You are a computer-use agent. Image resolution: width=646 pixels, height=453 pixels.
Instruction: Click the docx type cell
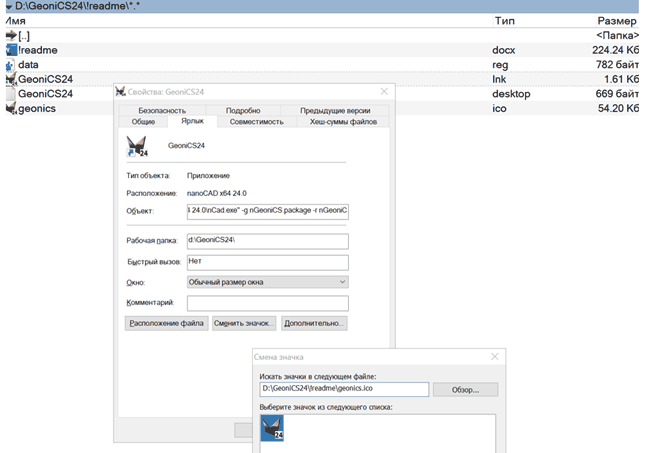click(x=503, y=50)
